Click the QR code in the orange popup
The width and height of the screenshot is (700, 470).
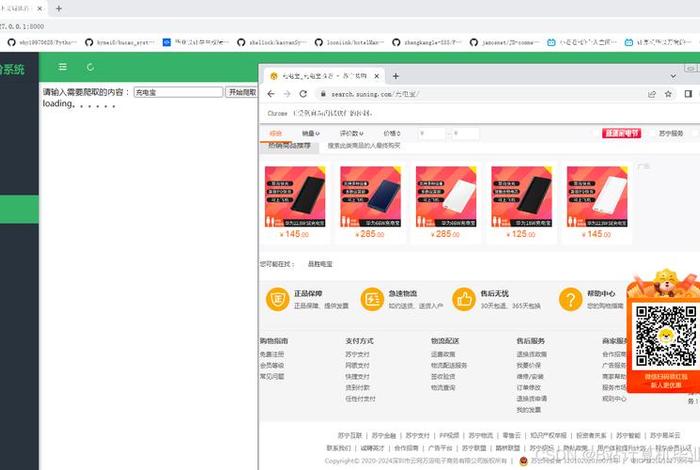coord(666,336)
